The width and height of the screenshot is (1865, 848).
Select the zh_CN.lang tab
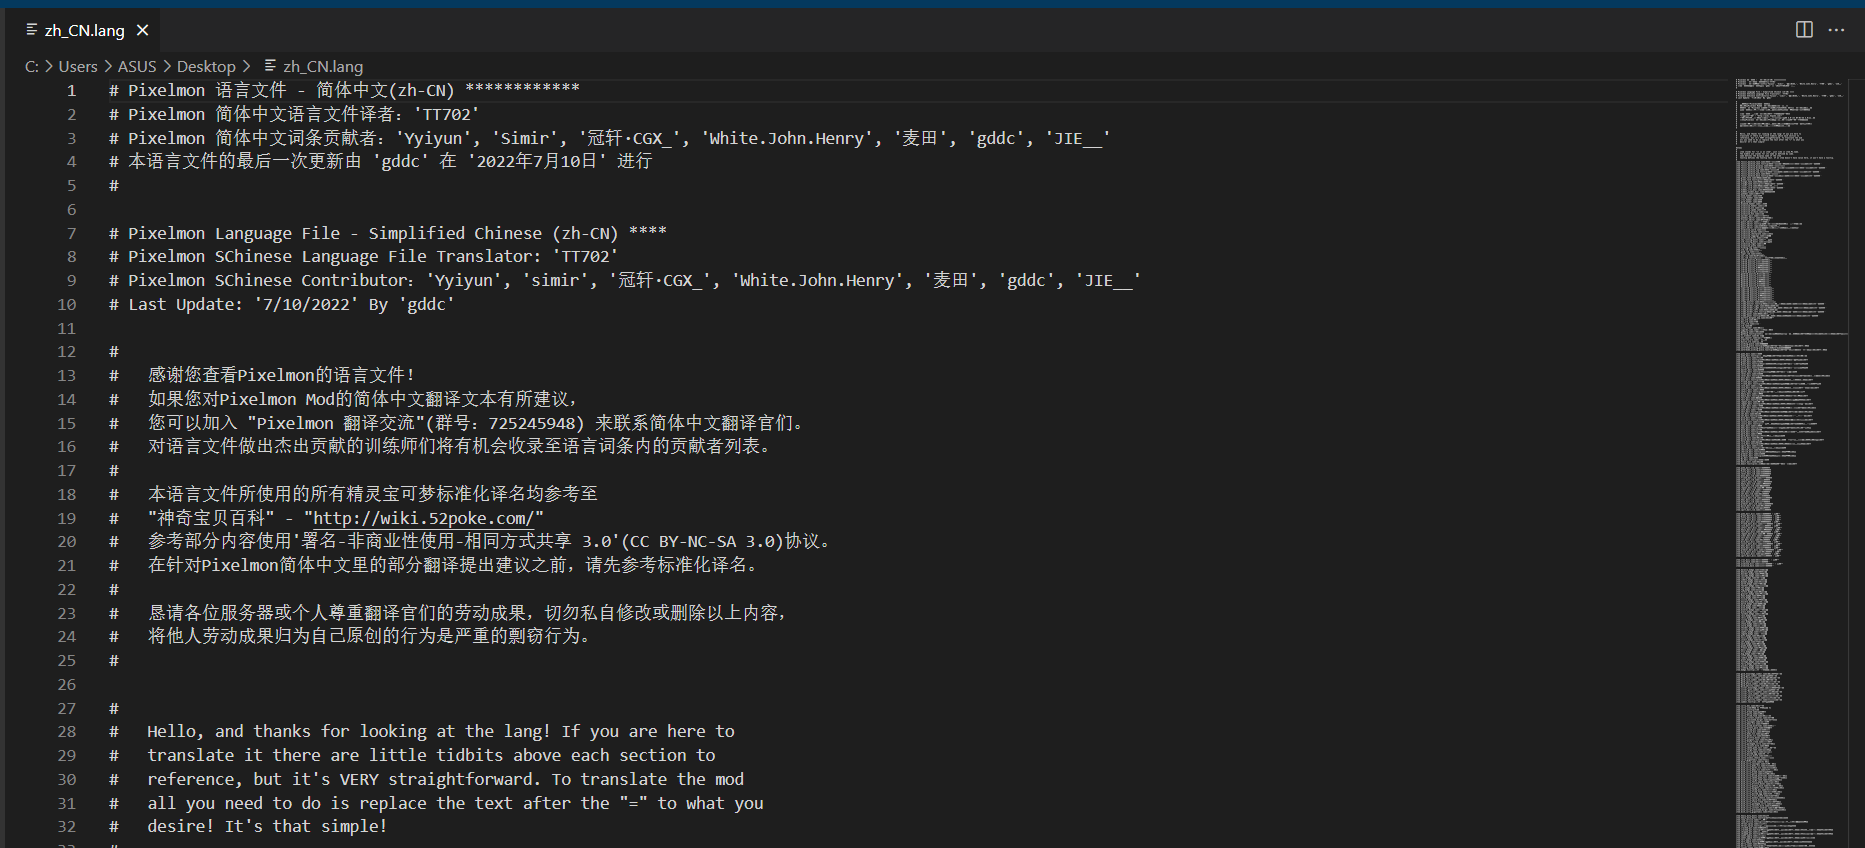click(84, 30)
